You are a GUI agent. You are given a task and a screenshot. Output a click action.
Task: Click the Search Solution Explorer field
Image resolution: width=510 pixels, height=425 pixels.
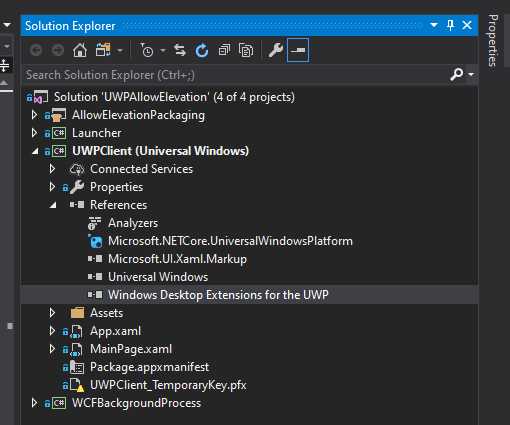(235, 75)
